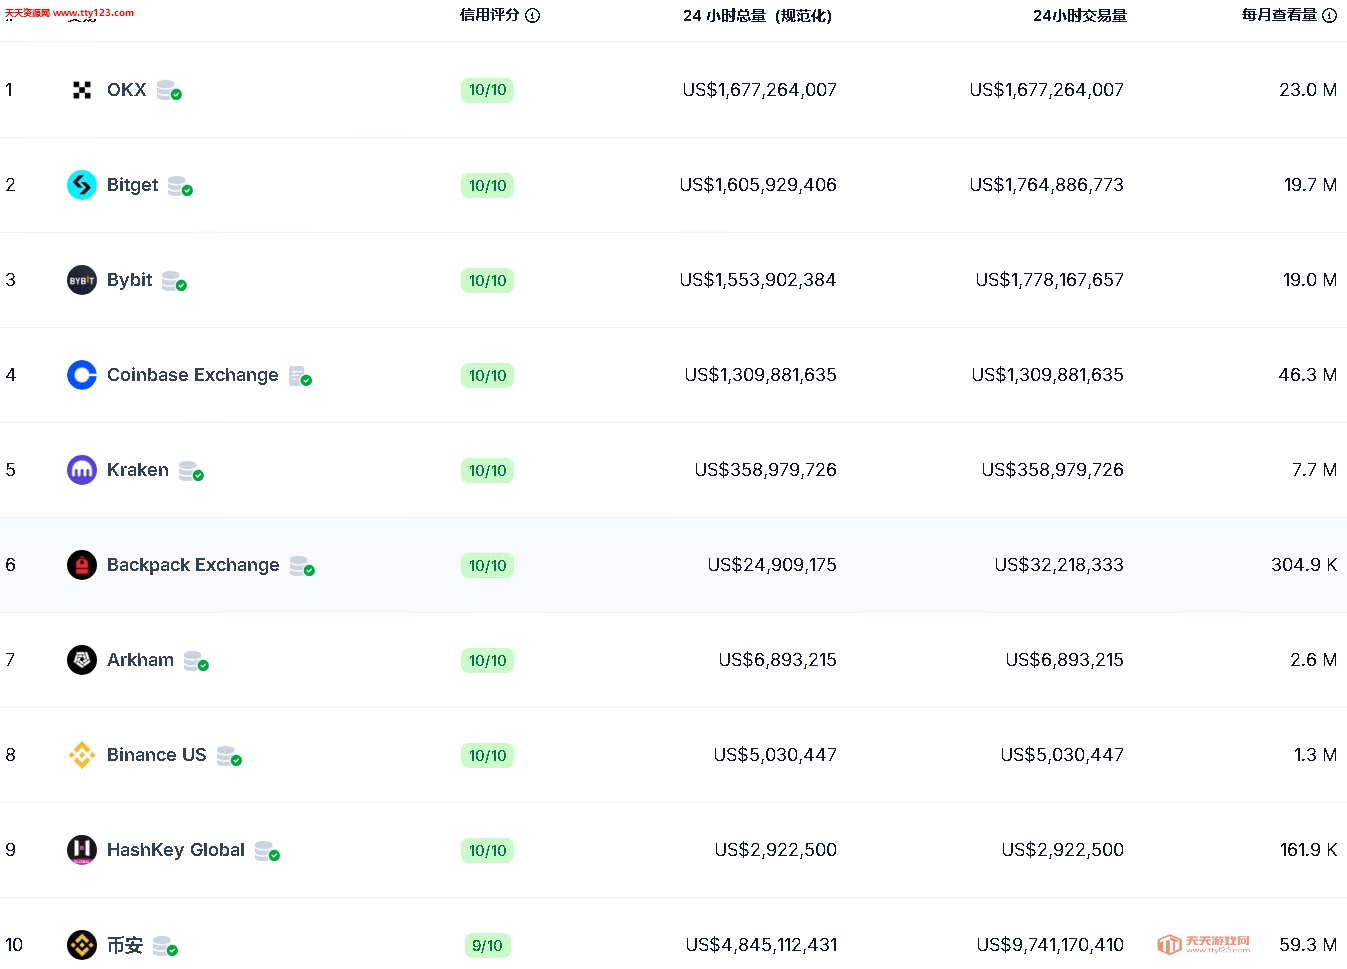Click the Binance US logo icon
The image size is (1347, 969).
[x=82, y=755]
